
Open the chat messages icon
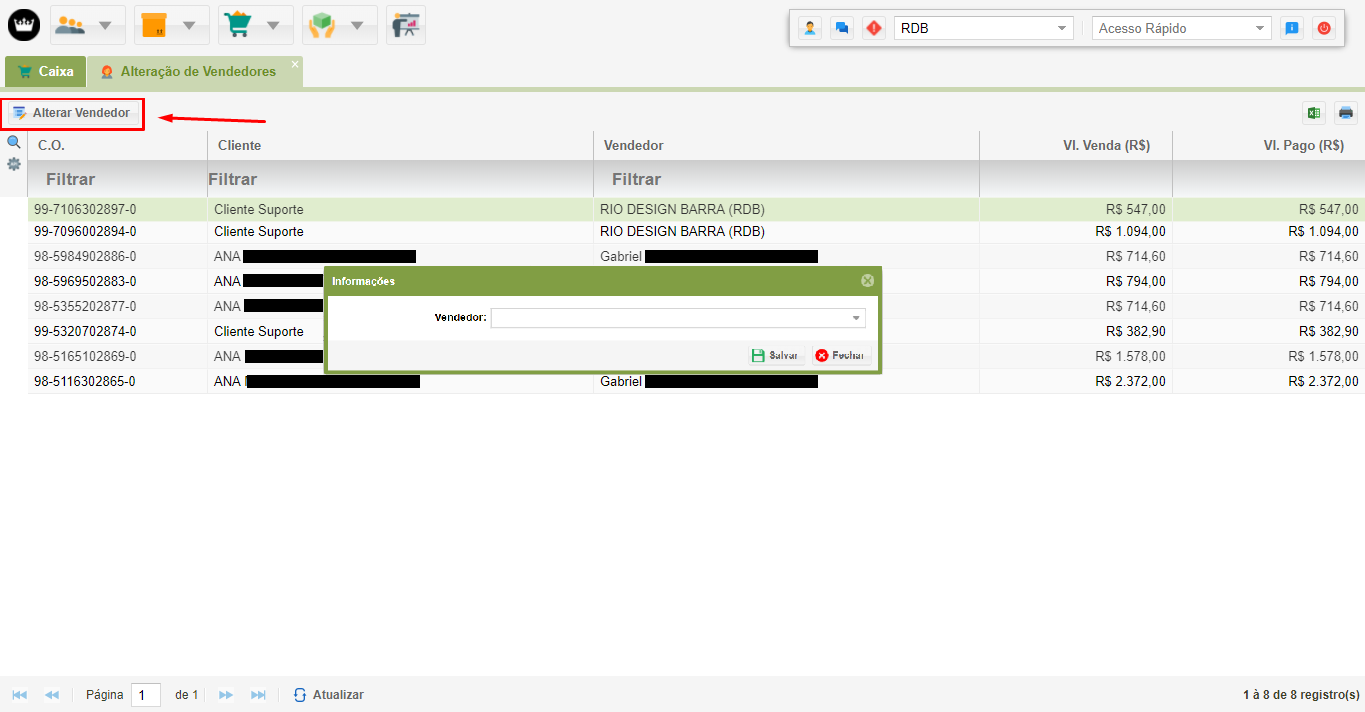(842, 29)
